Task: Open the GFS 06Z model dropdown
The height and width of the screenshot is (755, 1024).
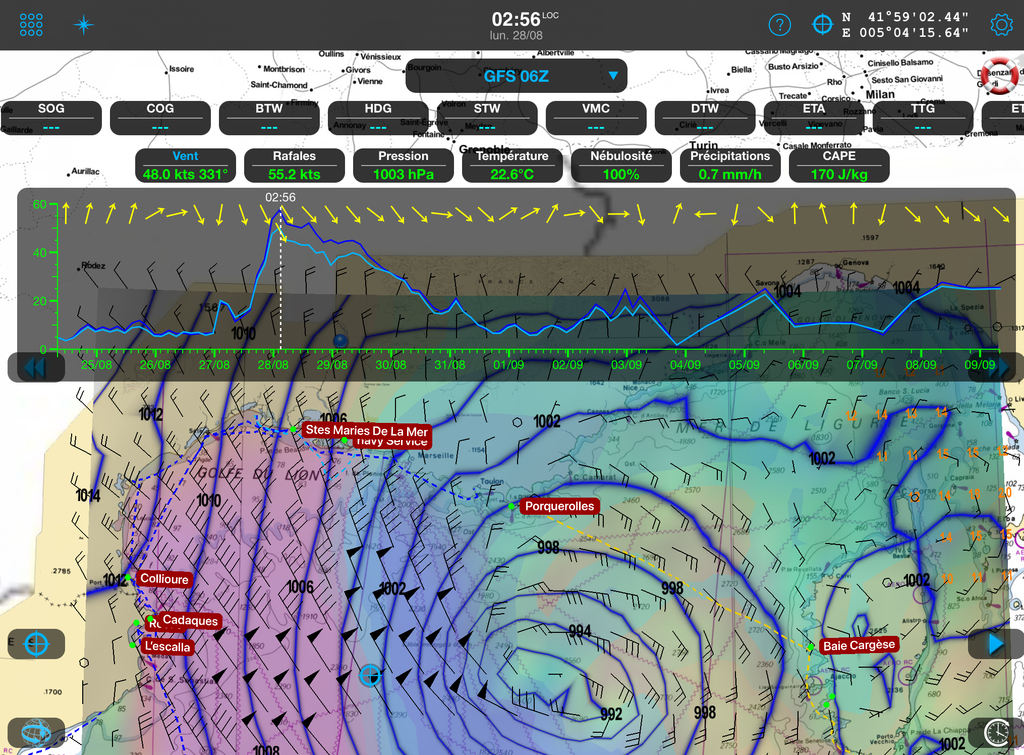Action: click(516, 76)
